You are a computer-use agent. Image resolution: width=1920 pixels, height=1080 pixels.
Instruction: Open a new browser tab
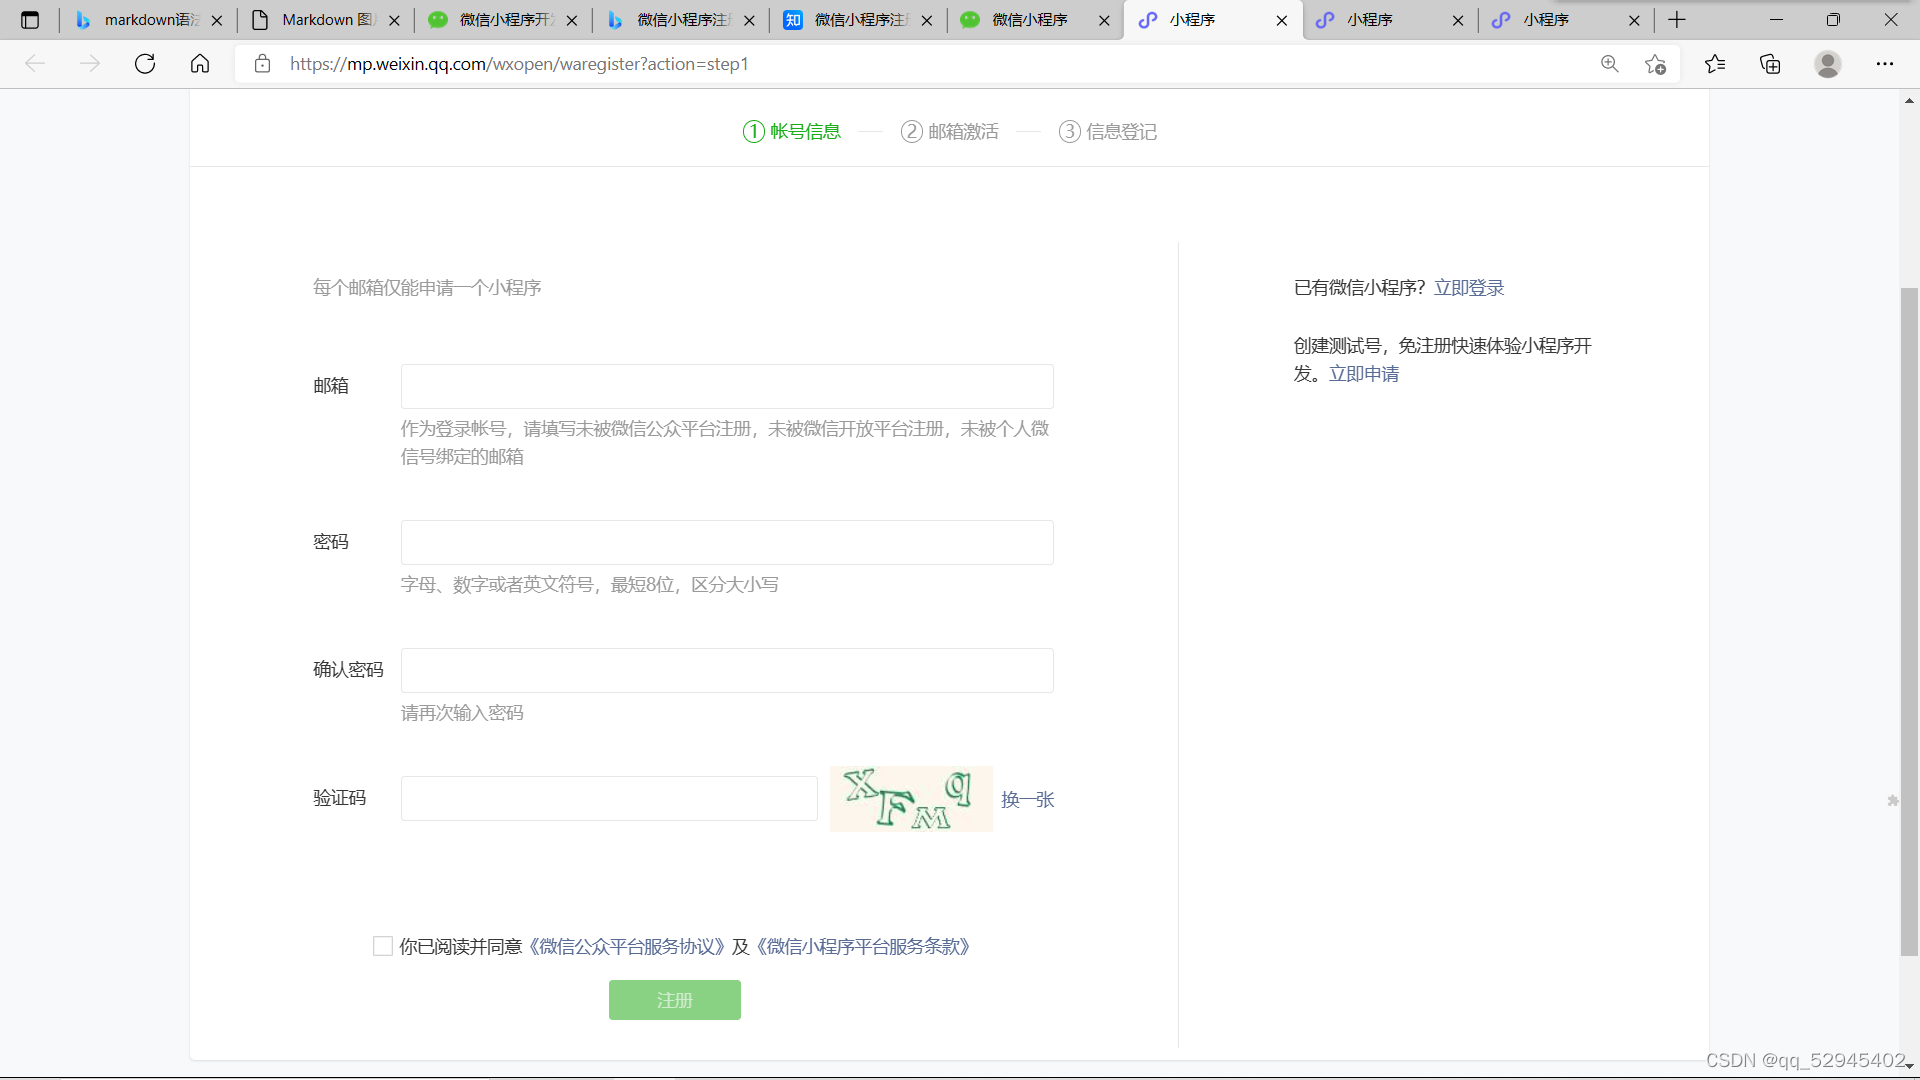[1677, 20]
